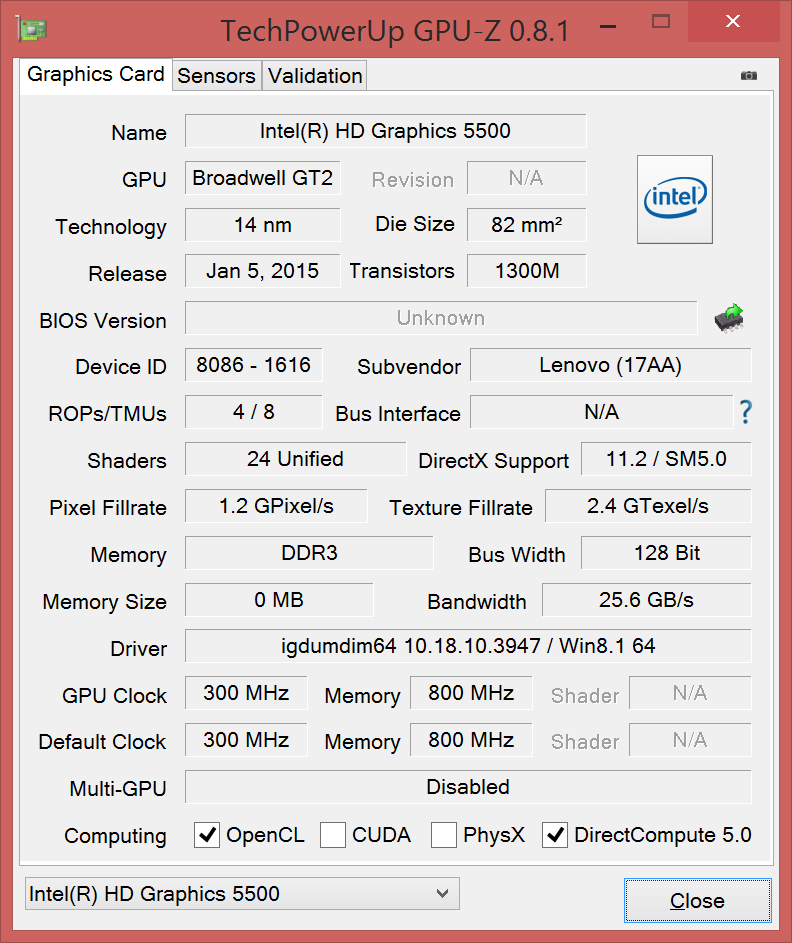Open the Validation tab

click(x=315, y=76)
